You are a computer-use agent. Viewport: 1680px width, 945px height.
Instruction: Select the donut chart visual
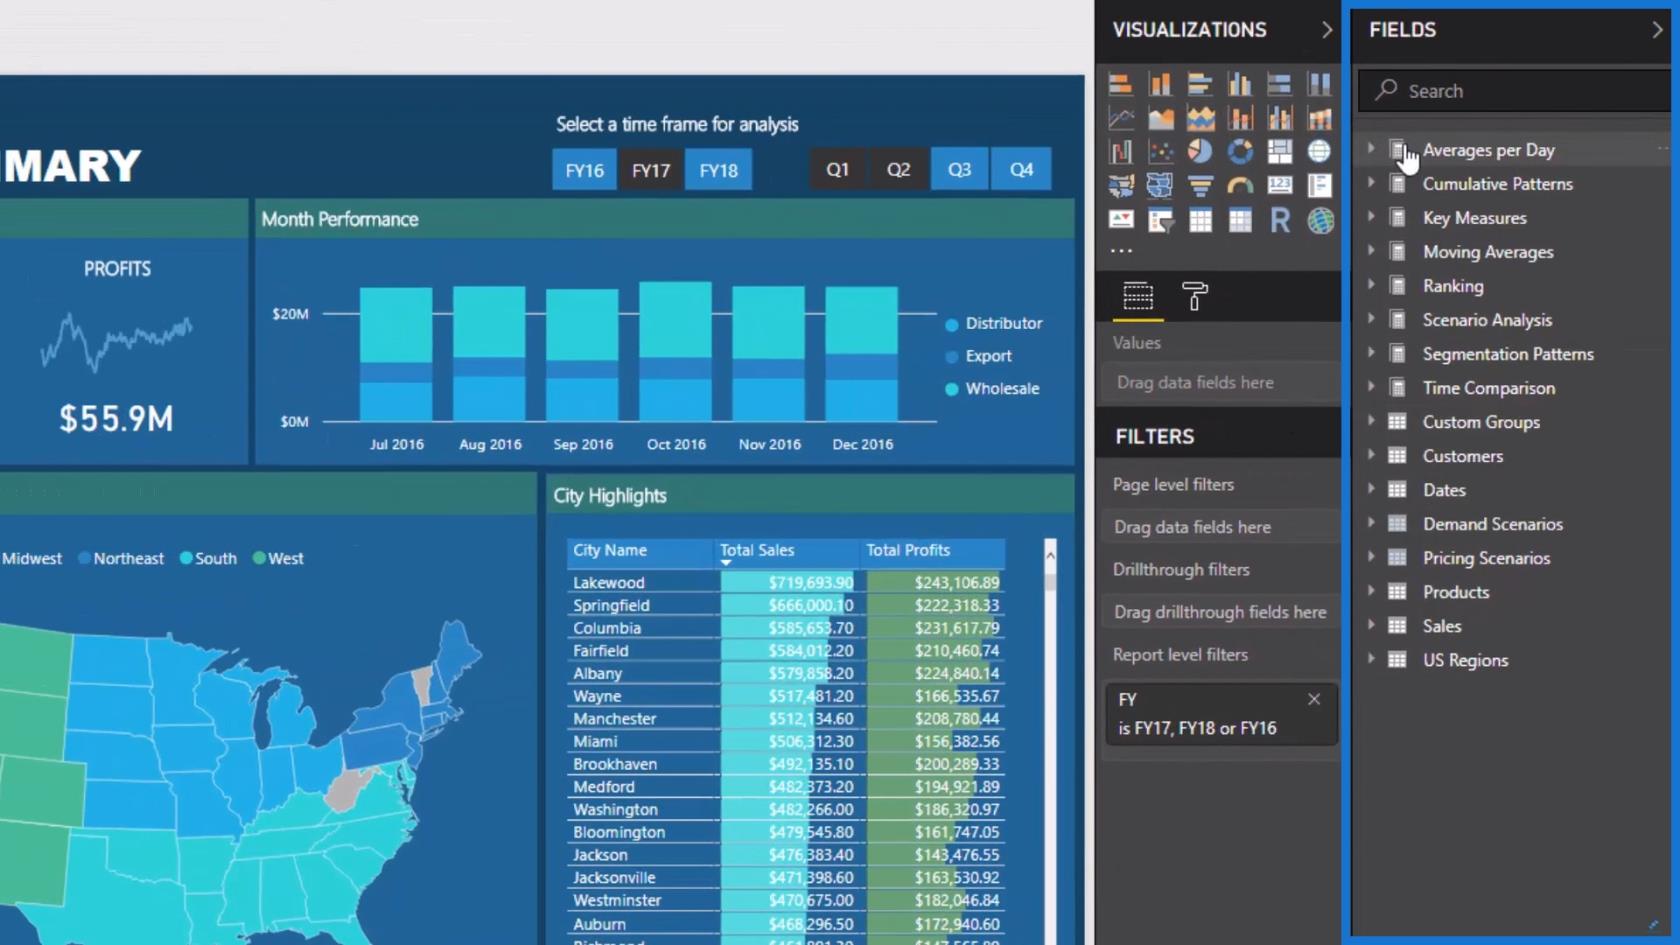(x=1240, y=152)
